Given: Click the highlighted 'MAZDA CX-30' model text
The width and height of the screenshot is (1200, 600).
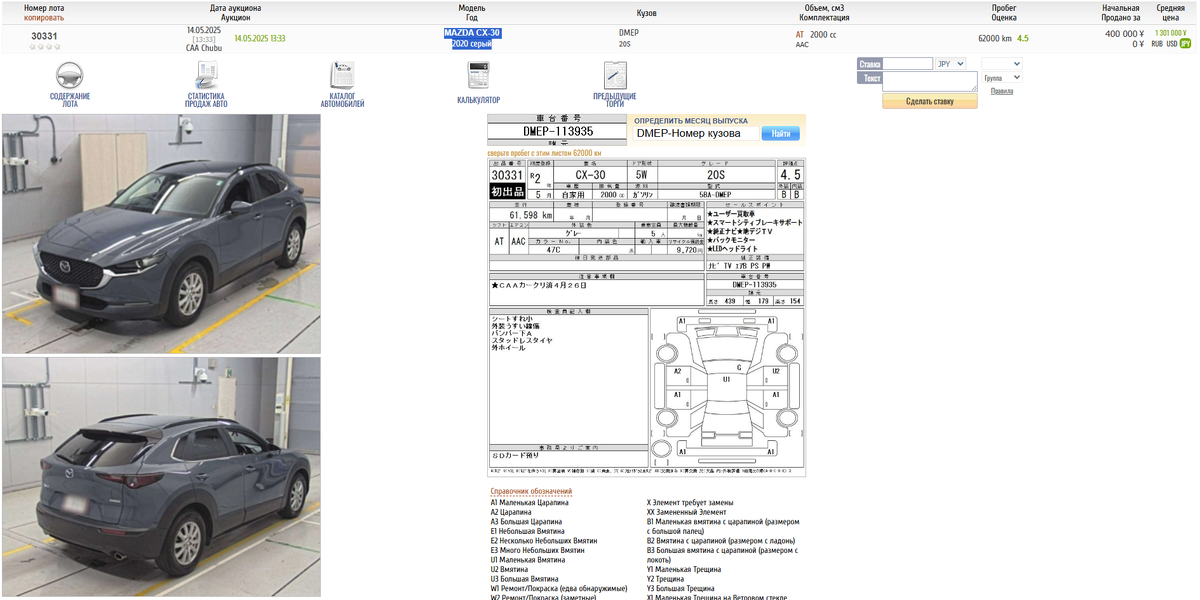Looking at the screenshot, I should 472,33.
